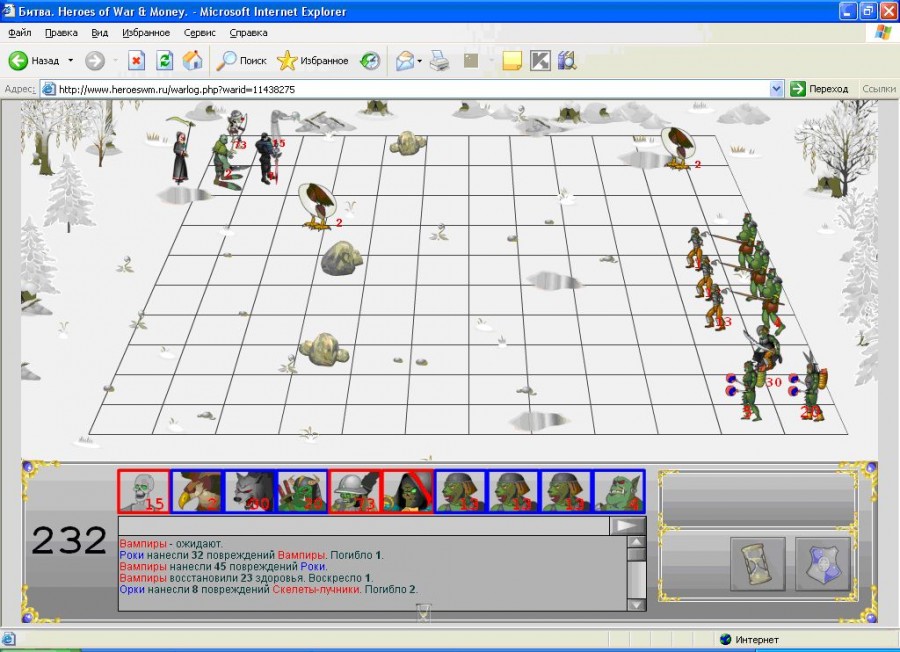Print the page with printer icon
The image size is (900, 652).
point(439,60)
